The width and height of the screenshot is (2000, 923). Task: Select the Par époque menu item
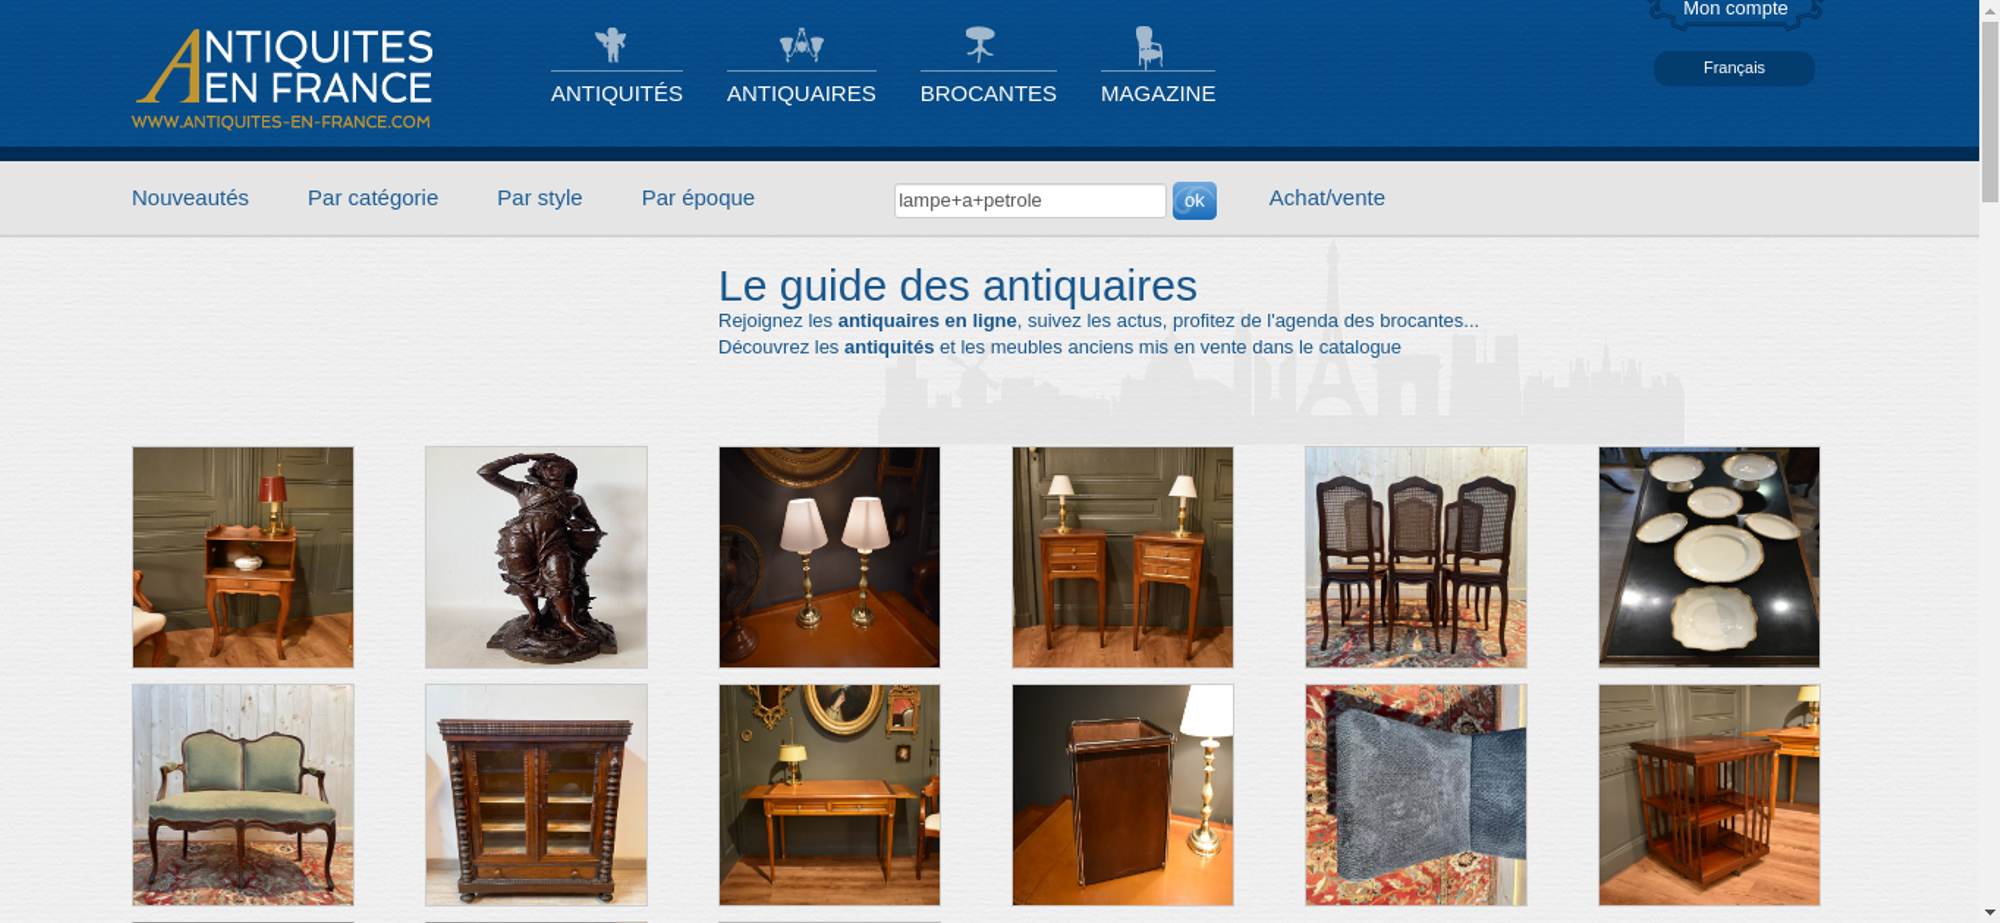pos(698,198)
